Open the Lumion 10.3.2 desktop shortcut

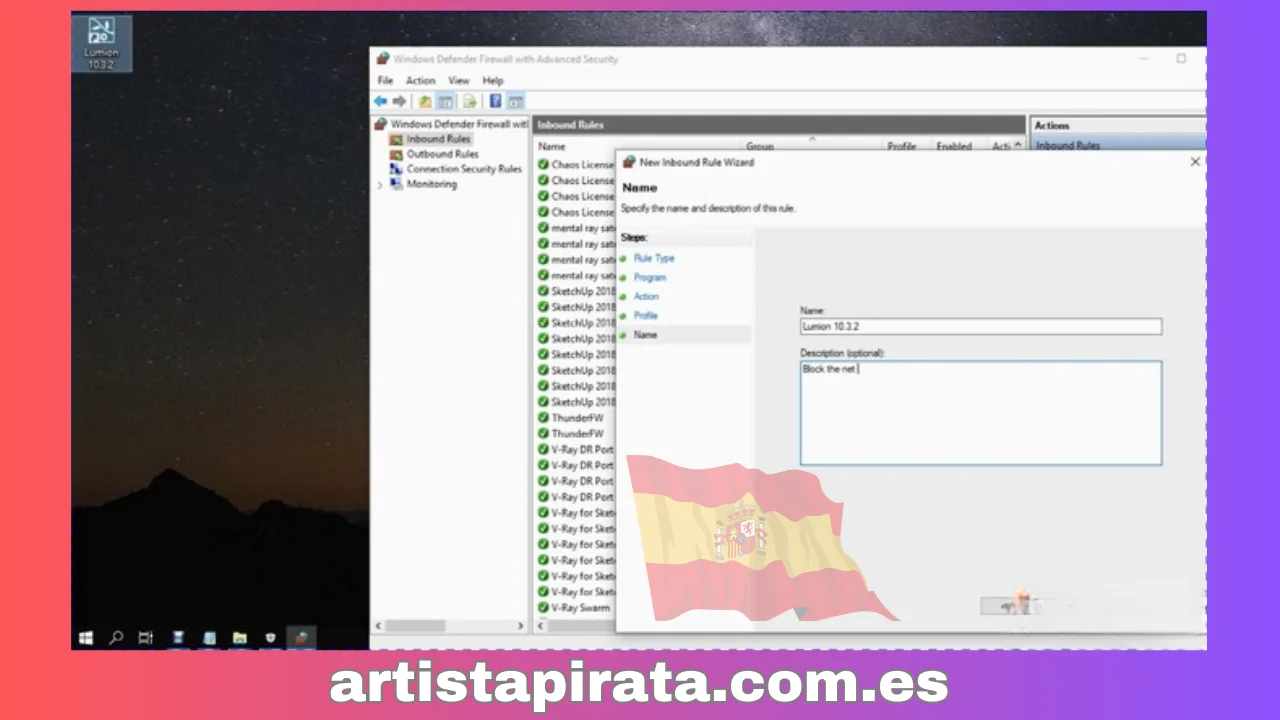(x=101, y=41)
